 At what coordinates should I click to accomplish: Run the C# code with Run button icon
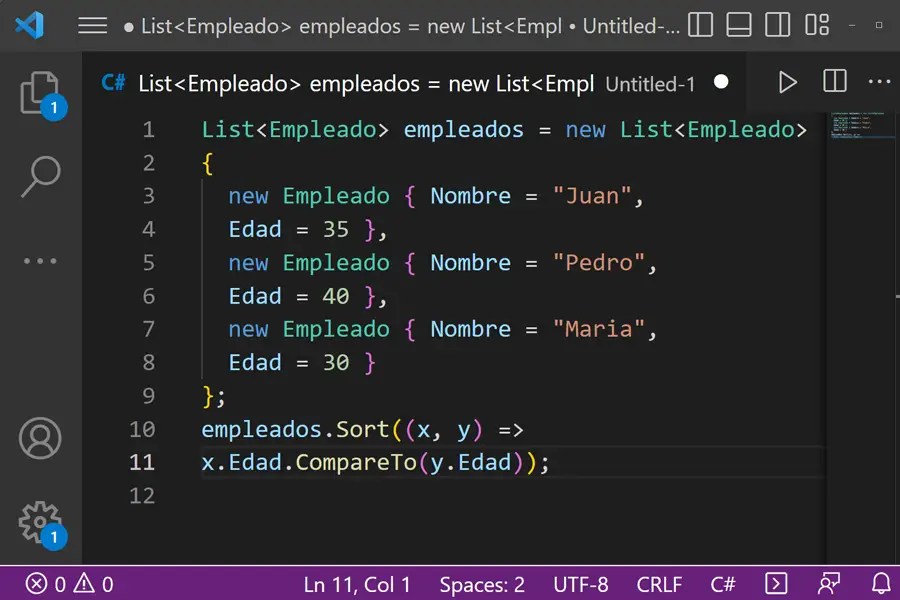click(787, 82)
